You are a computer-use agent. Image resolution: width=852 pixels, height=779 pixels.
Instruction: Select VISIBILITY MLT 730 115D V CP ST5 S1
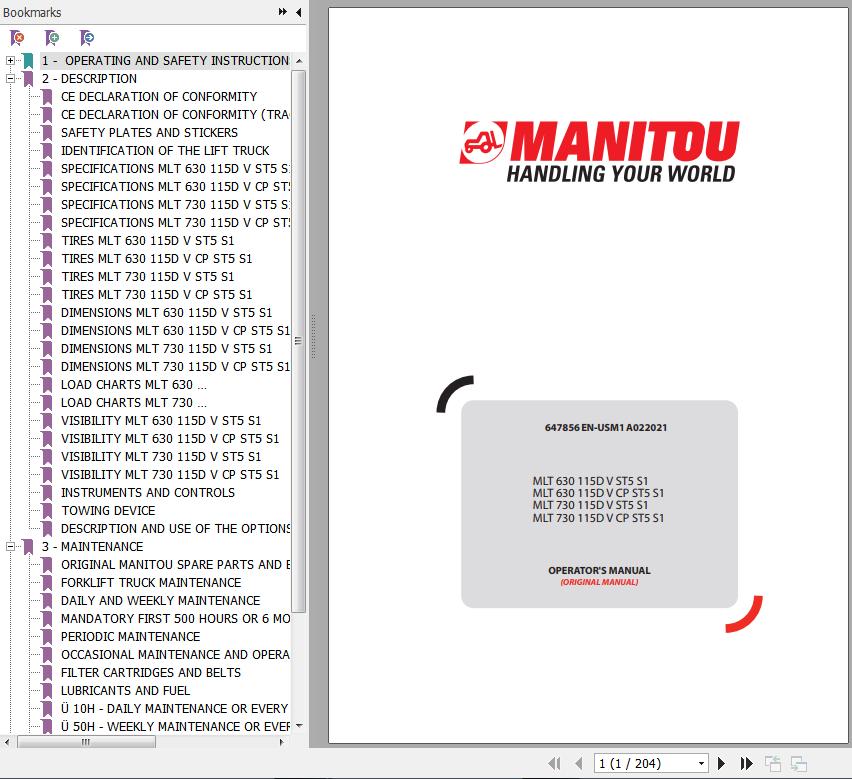pyautogui.click(x=170, y=474)
